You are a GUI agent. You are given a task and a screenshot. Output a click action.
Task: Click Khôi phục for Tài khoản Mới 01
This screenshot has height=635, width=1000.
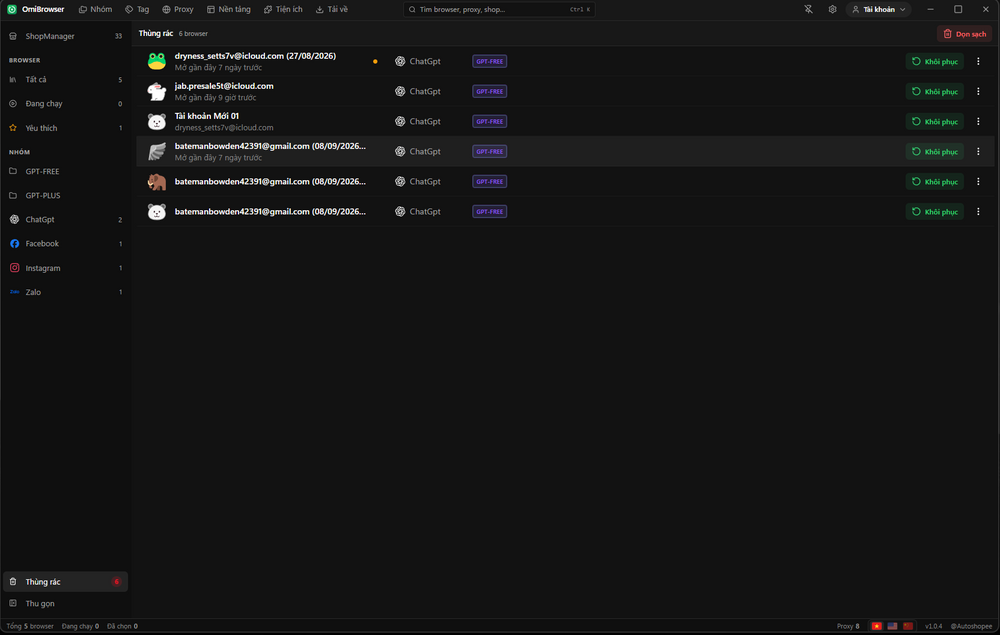coord(935,121)
